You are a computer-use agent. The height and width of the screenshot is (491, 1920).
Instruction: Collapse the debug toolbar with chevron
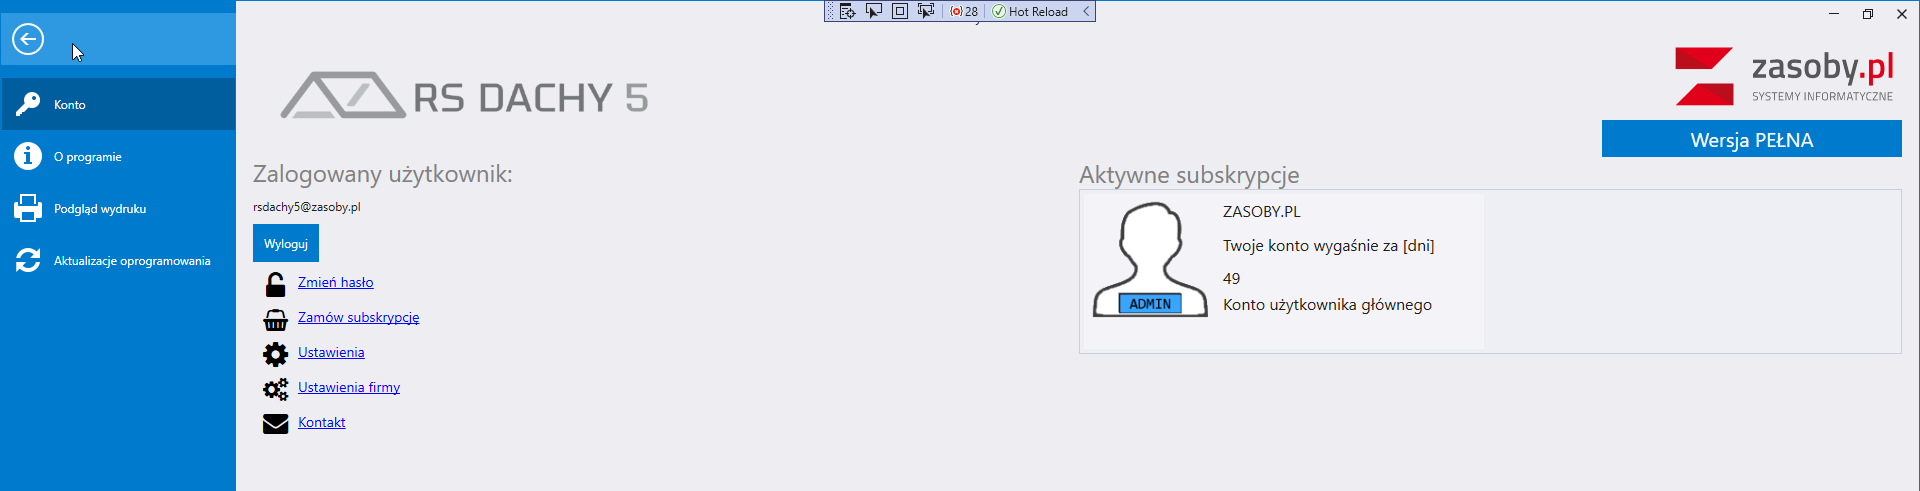(1086, 11)
